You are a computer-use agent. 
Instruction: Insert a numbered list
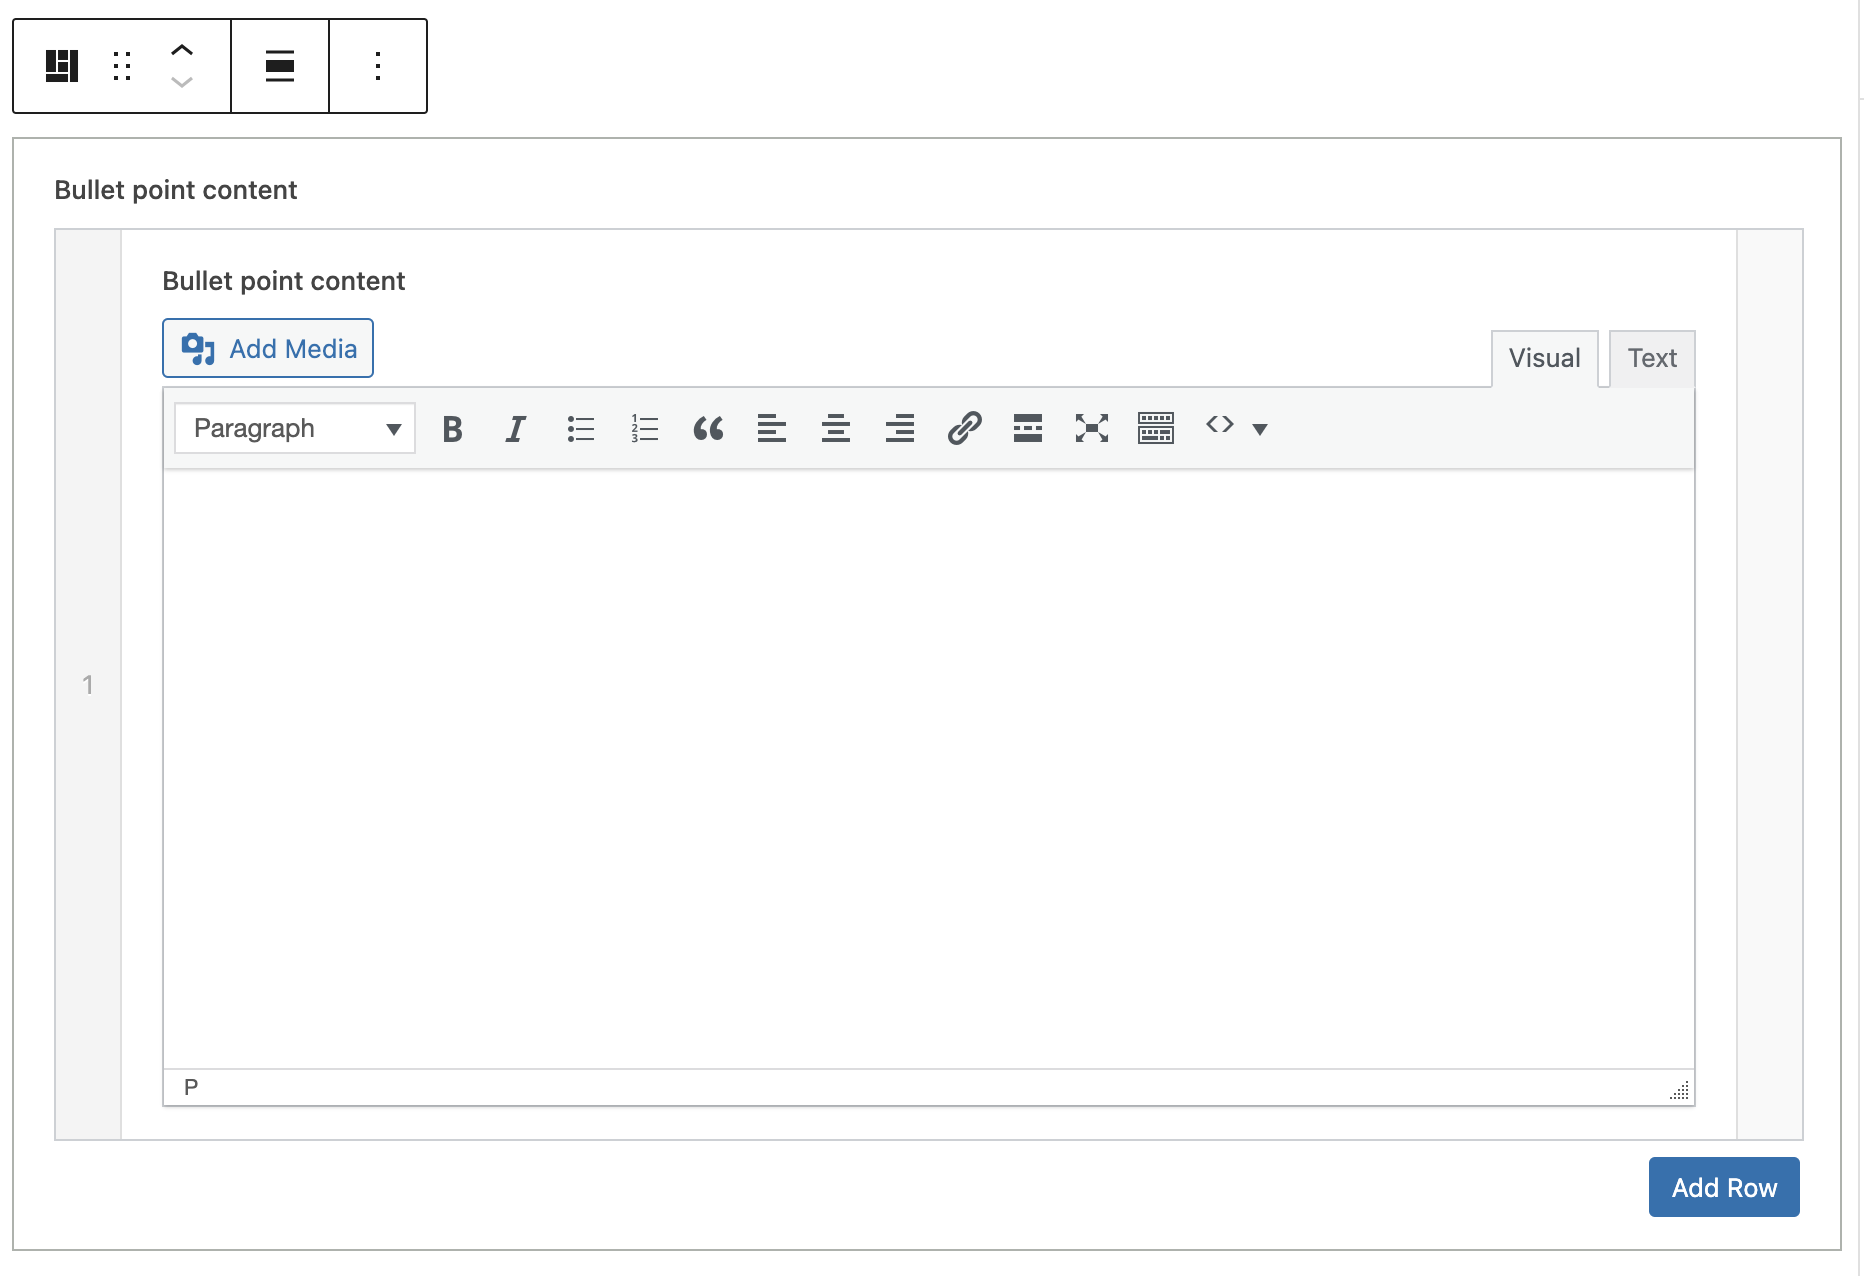(x=644, y=429)
